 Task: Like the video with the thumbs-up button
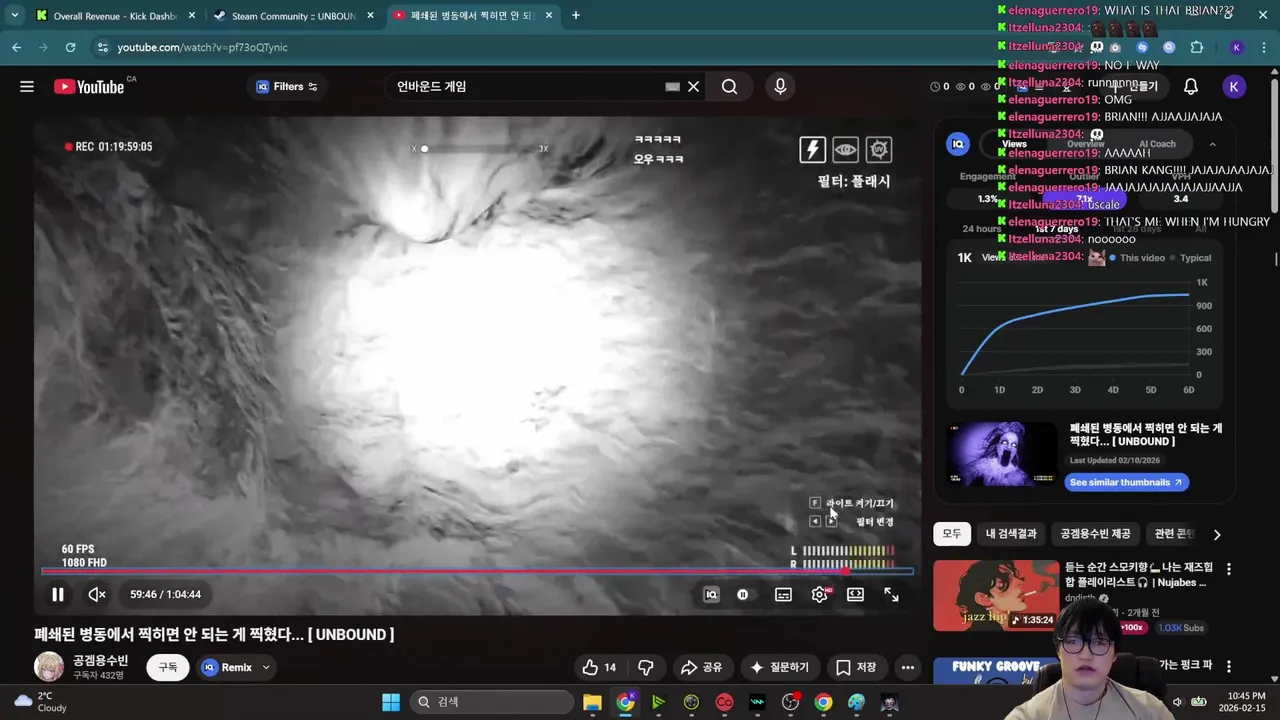pos(599,667)
